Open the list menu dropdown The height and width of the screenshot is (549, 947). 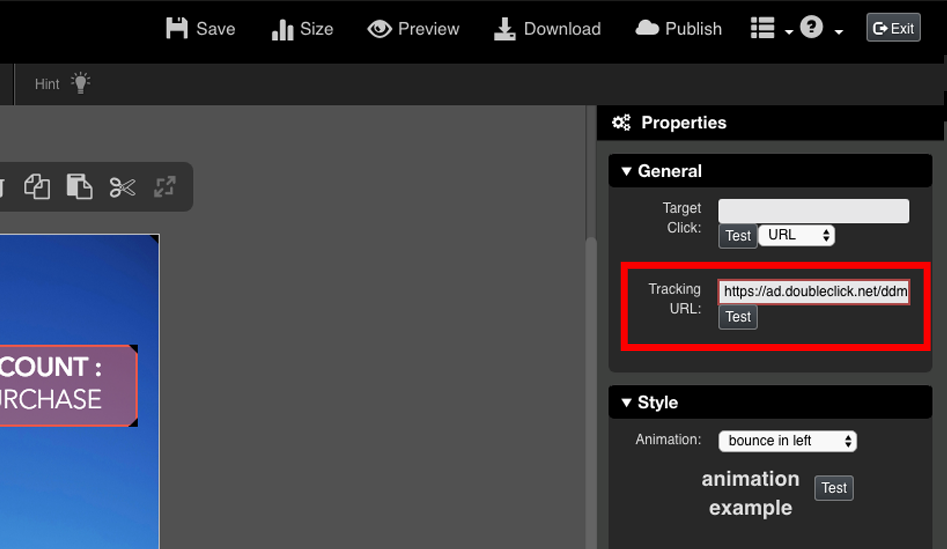770,29
